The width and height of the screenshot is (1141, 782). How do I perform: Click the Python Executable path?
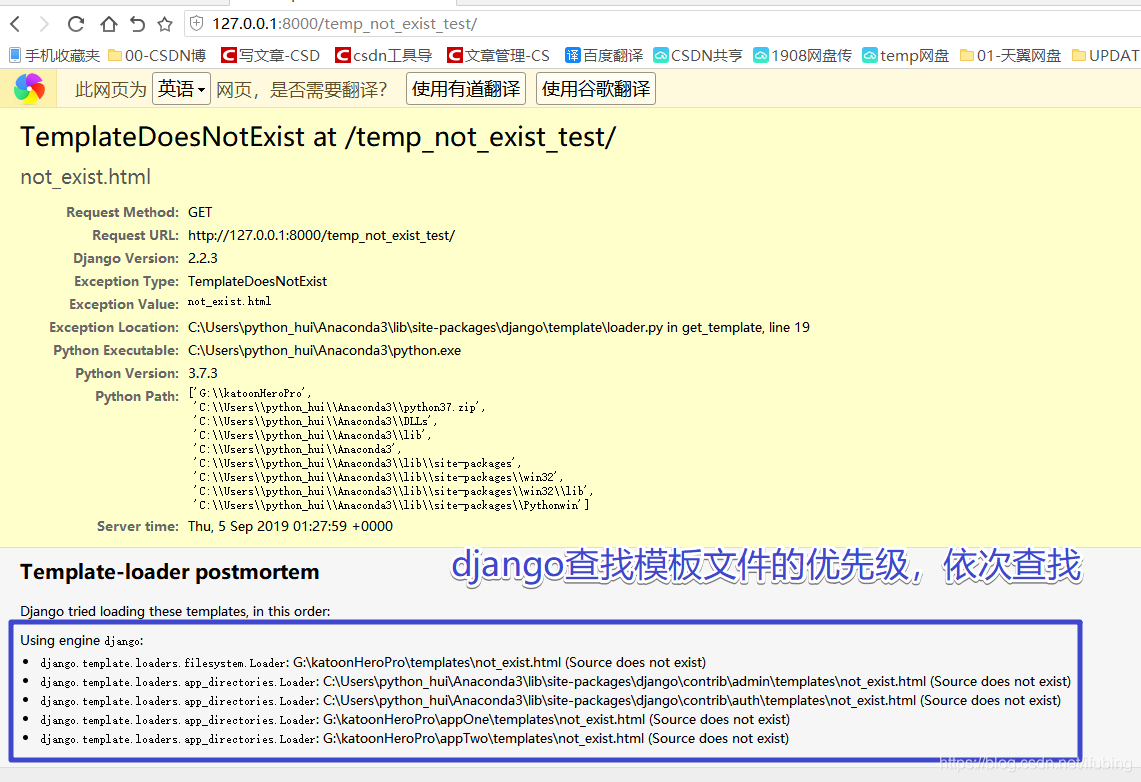tap(324, 351)
